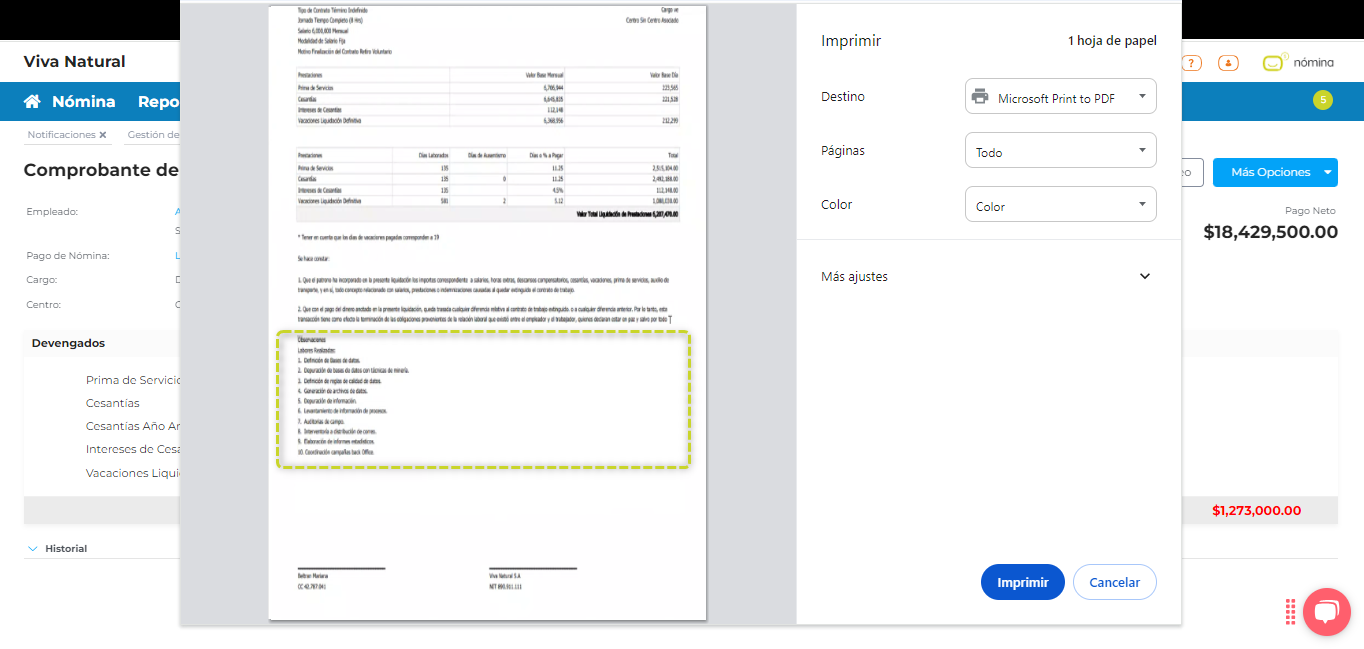Open the Repo… menu item in the blue bar
The image size is (1364, 649).
coord(158,101)
